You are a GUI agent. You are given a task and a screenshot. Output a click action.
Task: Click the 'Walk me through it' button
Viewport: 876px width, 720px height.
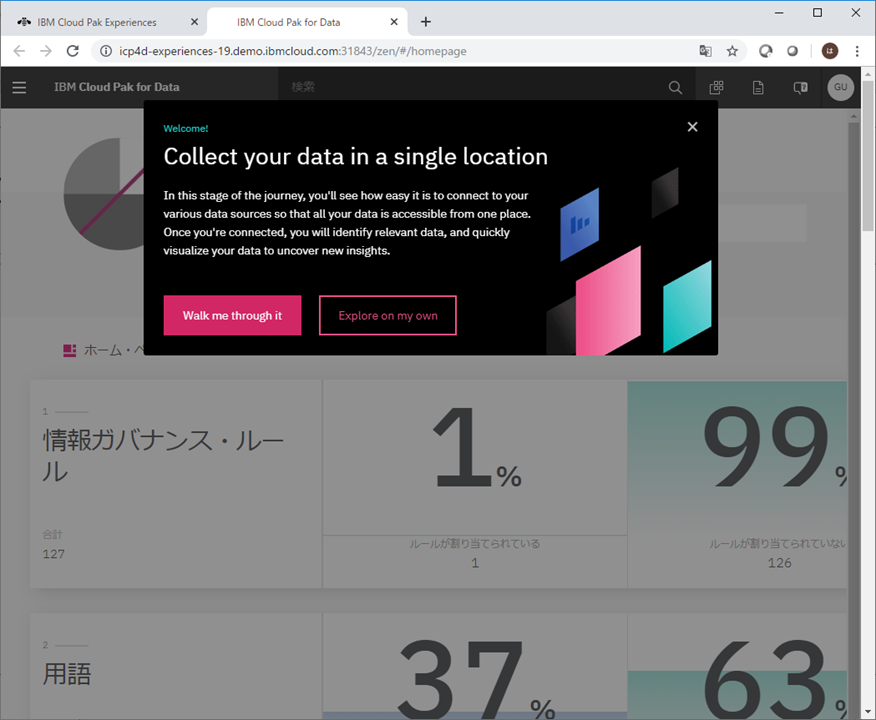232,315
